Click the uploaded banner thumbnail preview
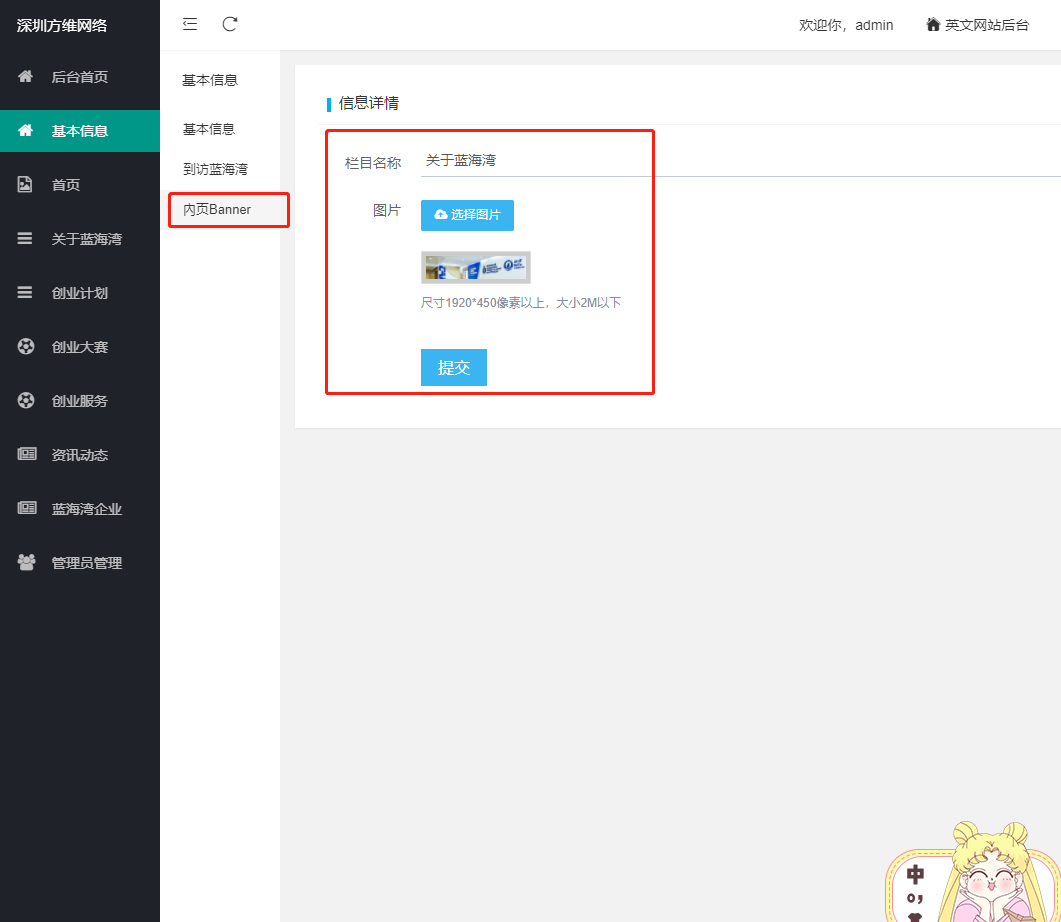The width and height of the screenshot is (1061, 922). [475, 268]
